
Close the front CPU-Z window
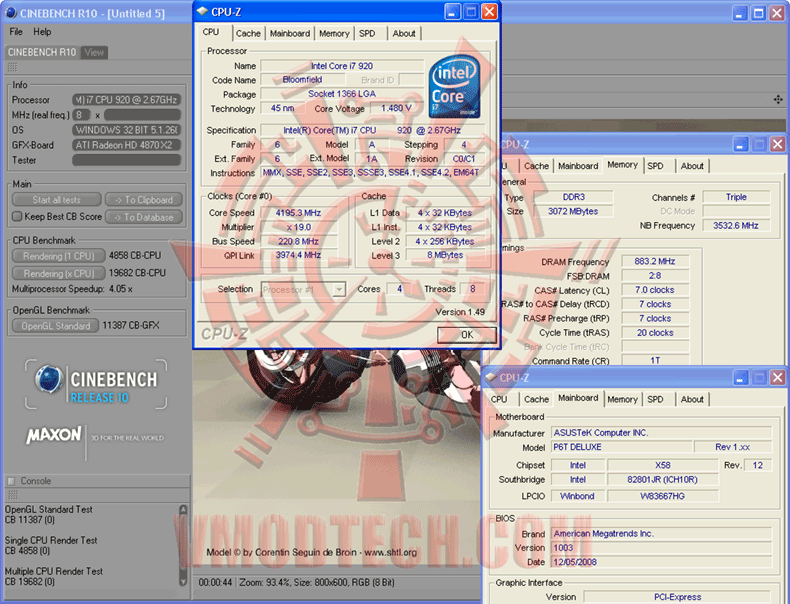(489, 12)
